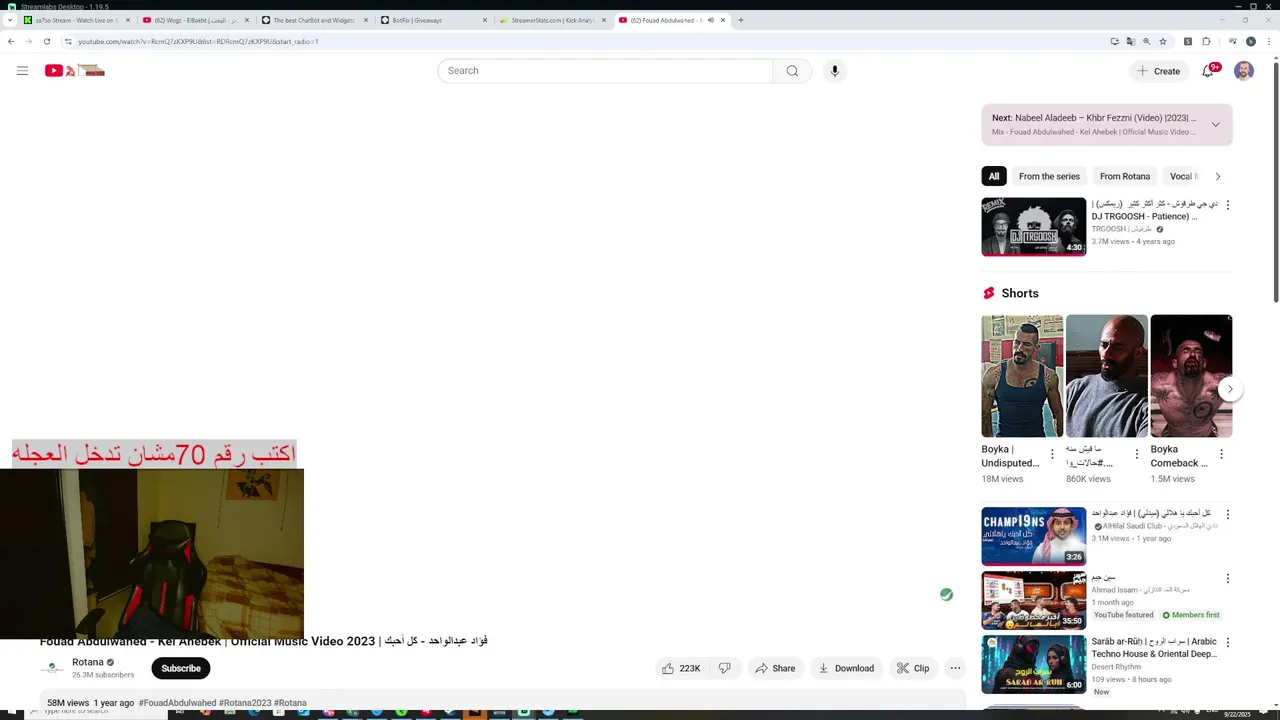Open the Boyka Undisputed short thumbnail
The image size is (1280, 720).
(x=1022, y=376)
